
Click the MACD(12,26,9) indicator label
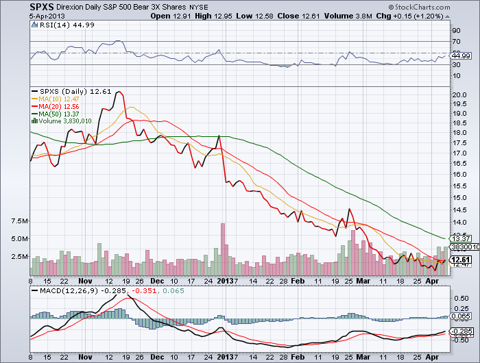[69, 291]
